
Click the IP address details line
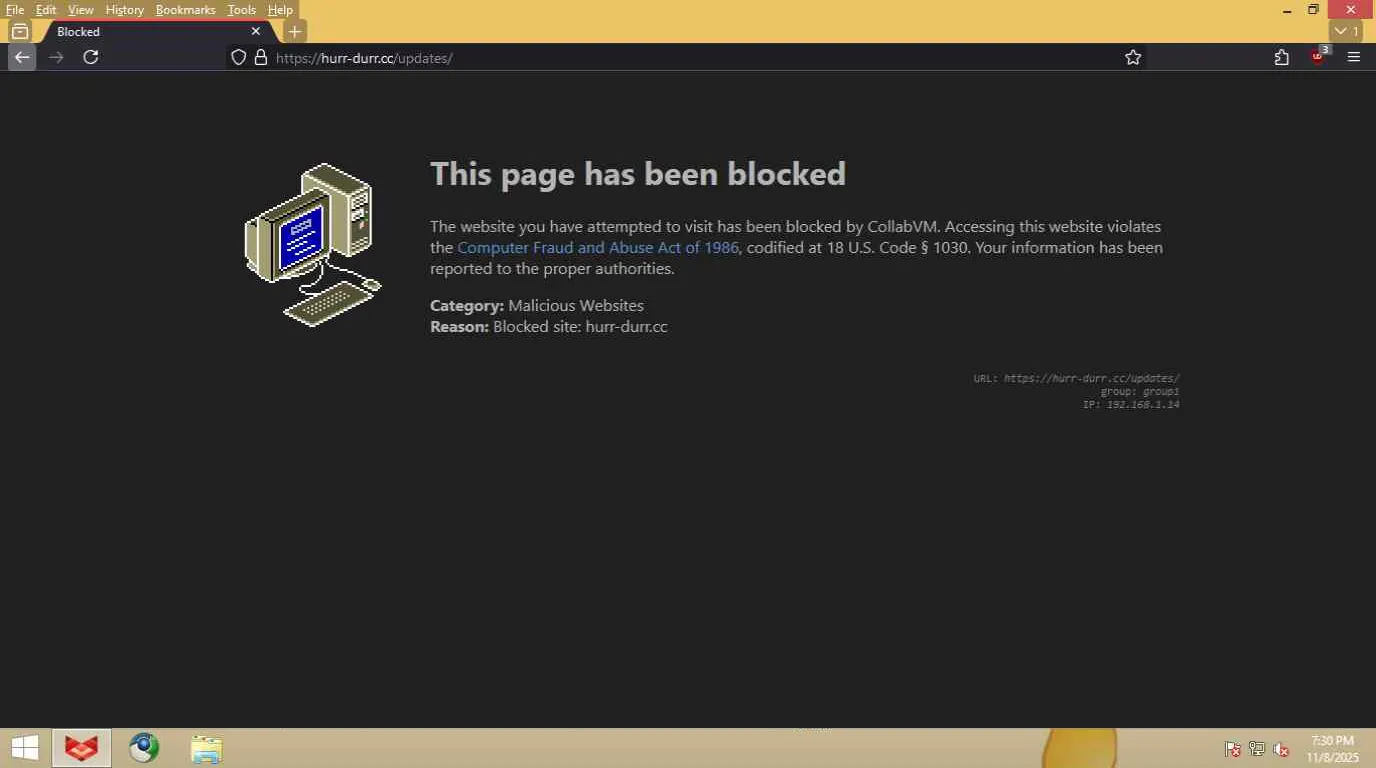click(1131, 404)
